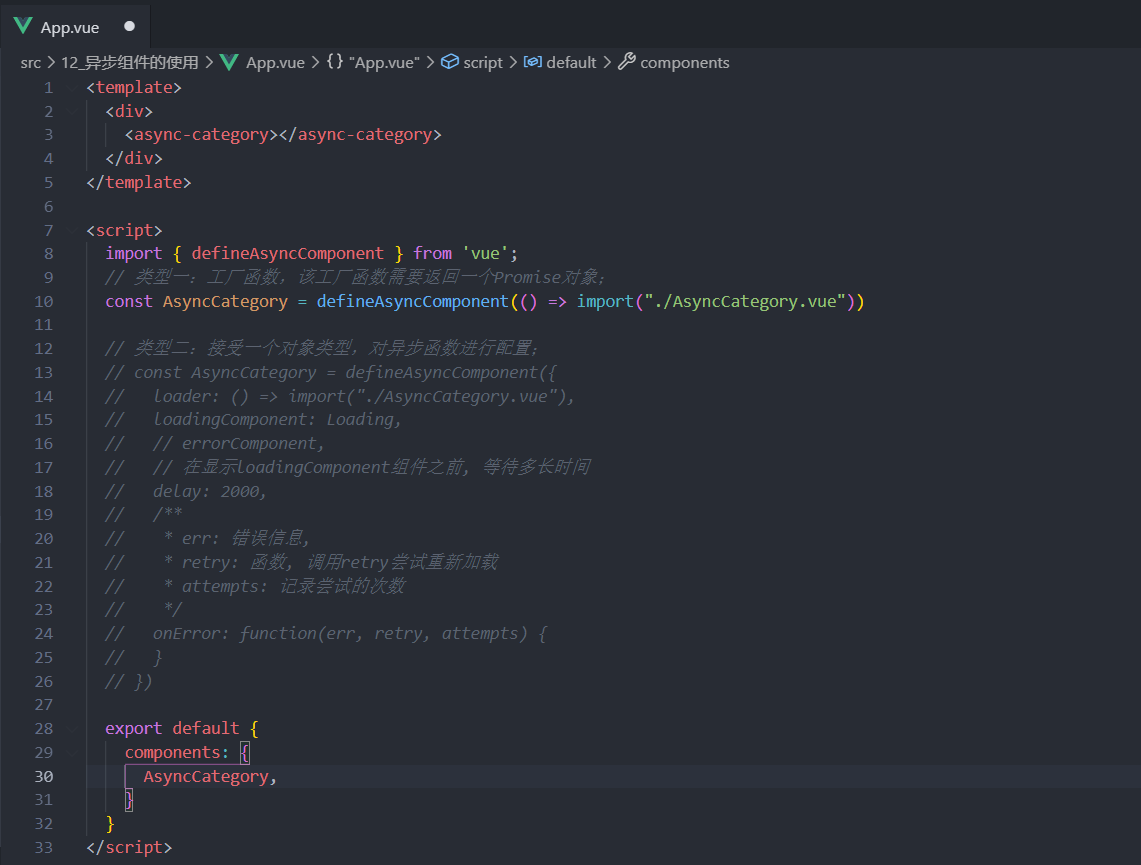
Task: Click the curly-braces symbol before "App.vue" breadcrumb
Action: pos(335,62)
